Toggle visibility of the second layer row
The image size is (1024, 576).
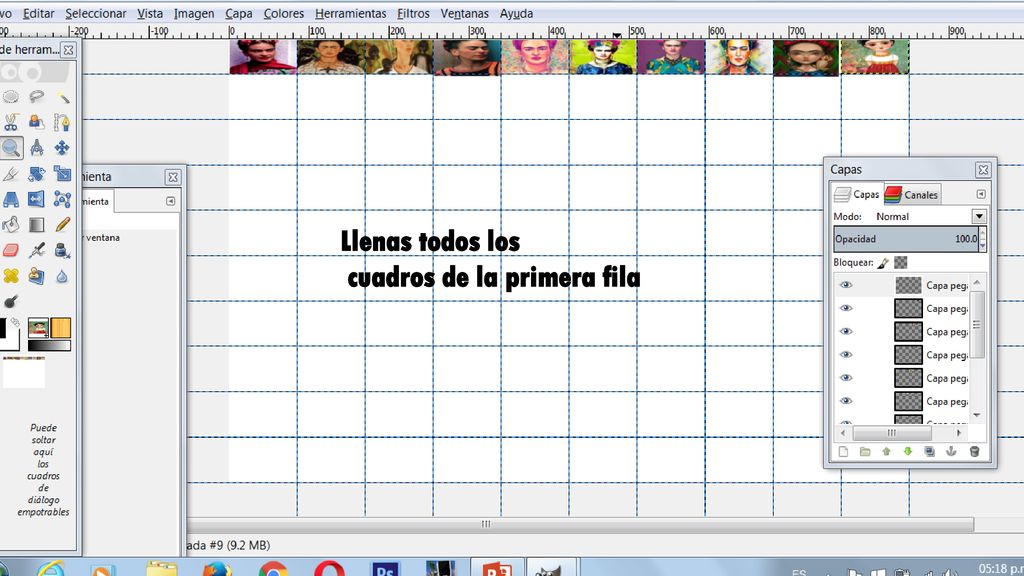pyautogui.click(x=846, y=308)
